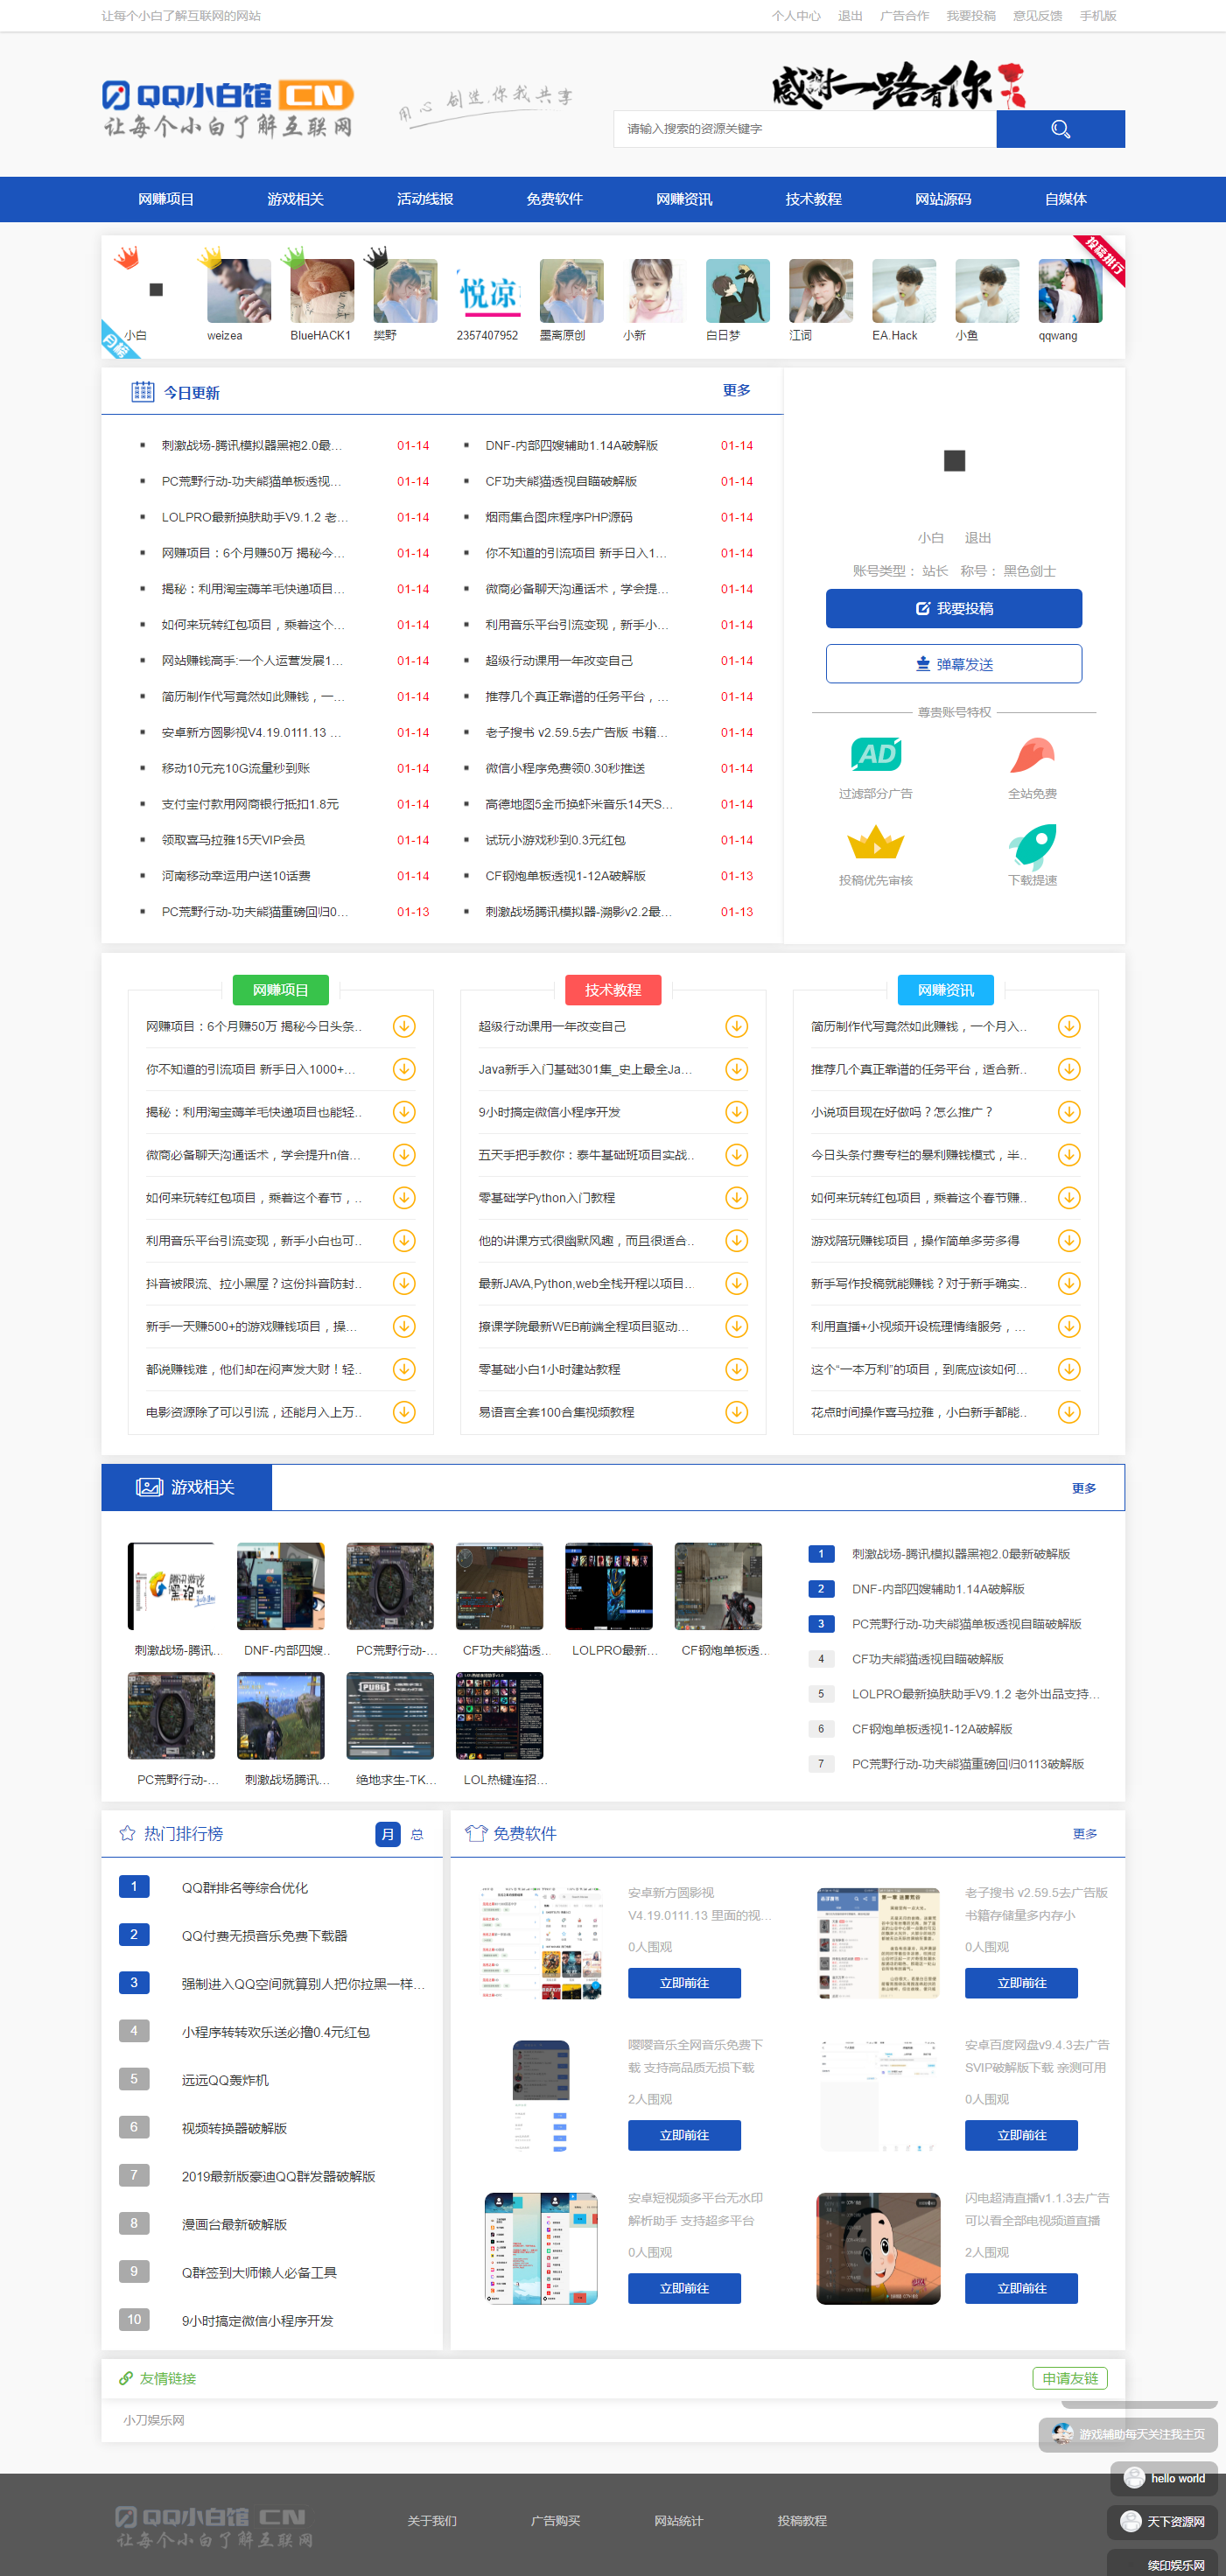
Task: Open 免费软件 in navigation bar
Action: [x=554, y=199]
